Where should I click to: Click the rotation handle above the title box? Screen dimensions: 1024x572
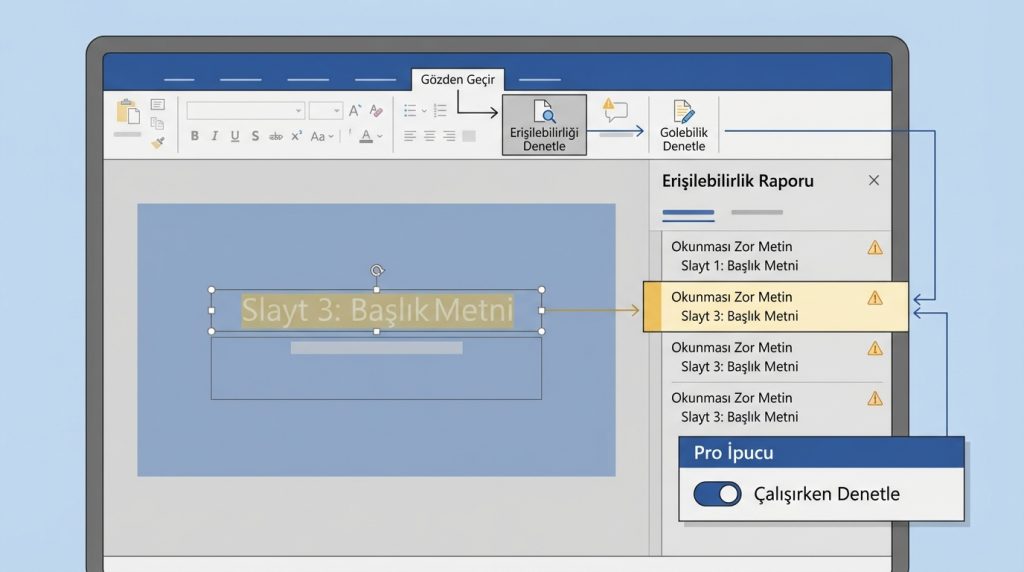[x=377, y=270]
